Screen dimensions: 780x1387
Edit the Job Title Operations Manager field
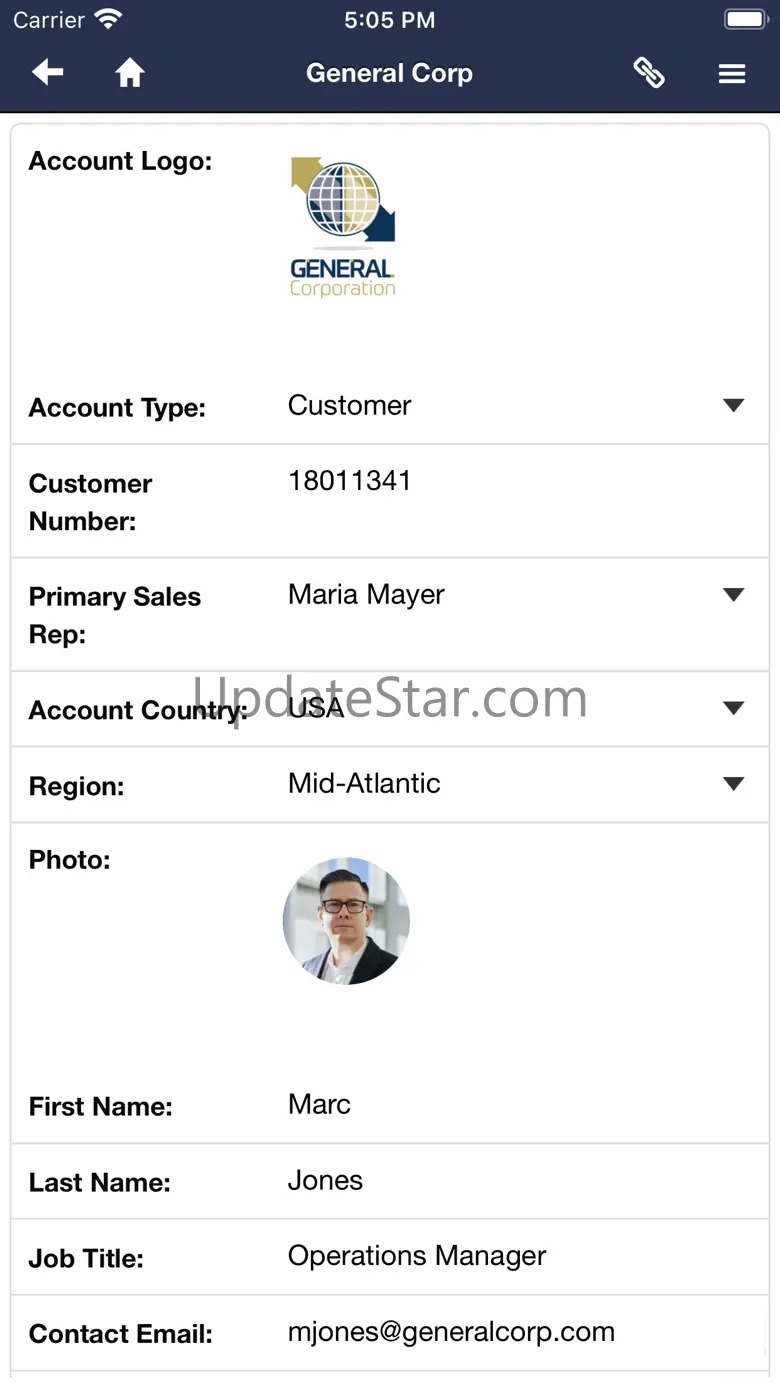click(417, 1256)
